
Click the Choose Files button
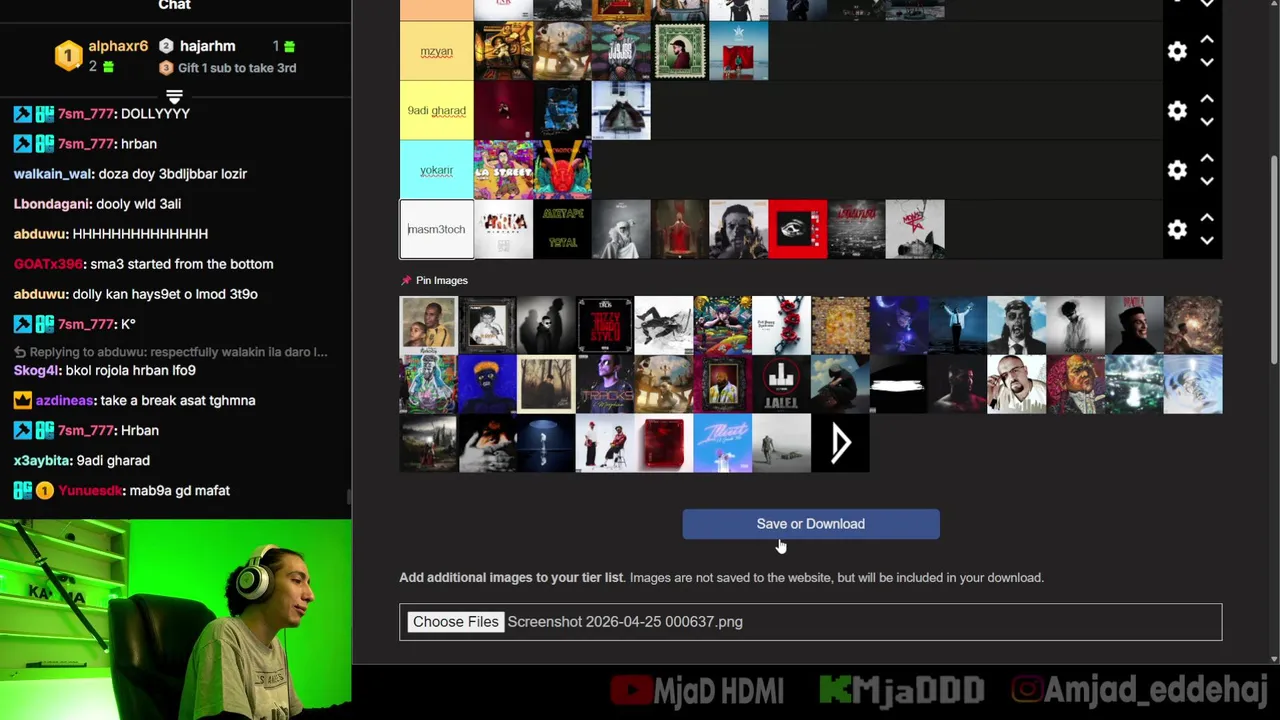point(455,622)
